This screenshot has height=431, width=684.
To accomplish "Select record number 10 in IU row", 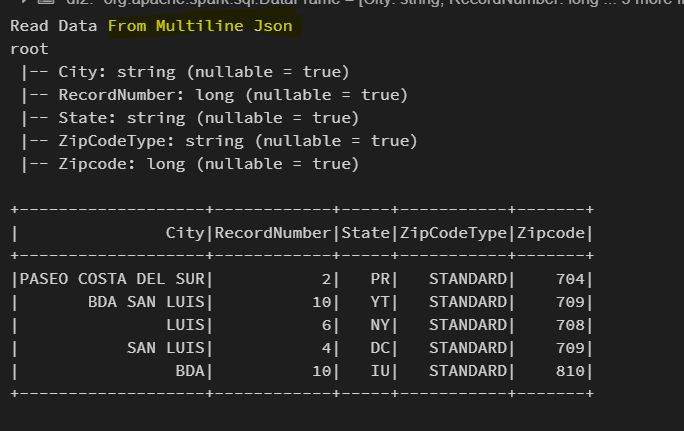I will tap(321, 372).
